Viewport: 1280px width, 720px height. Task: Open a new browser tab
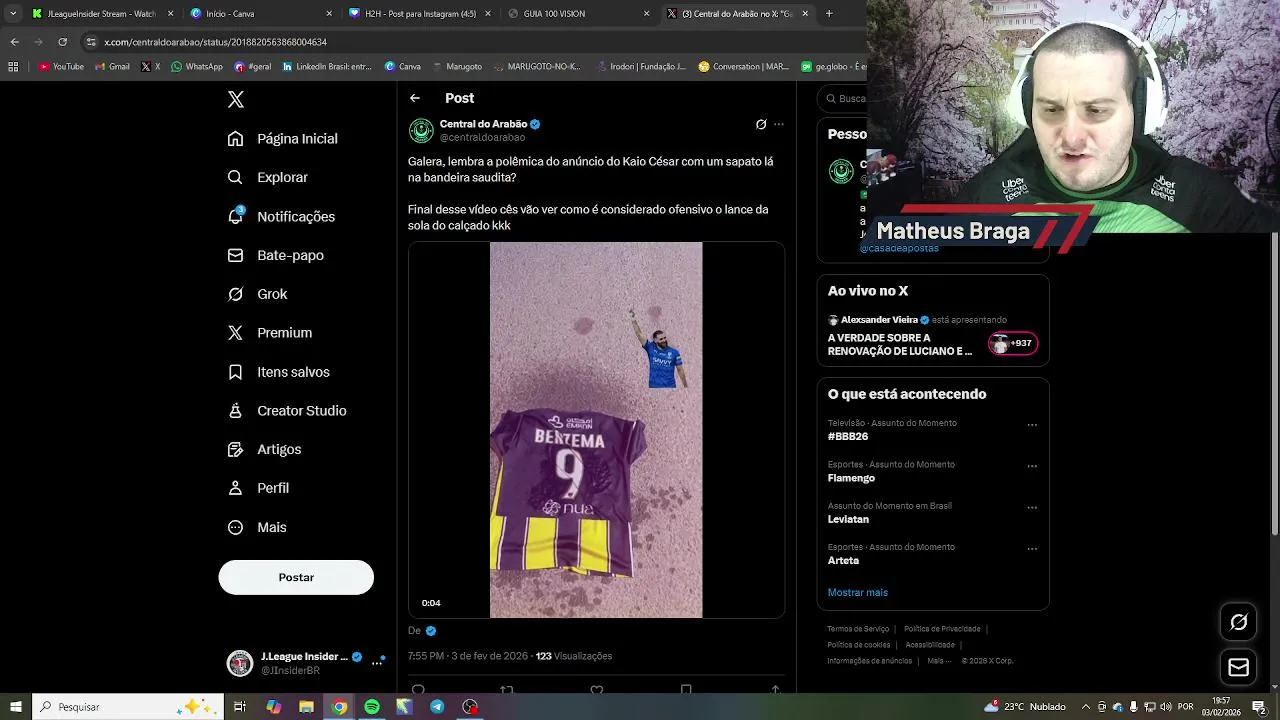pyautogui.click(x=829, y=14)
